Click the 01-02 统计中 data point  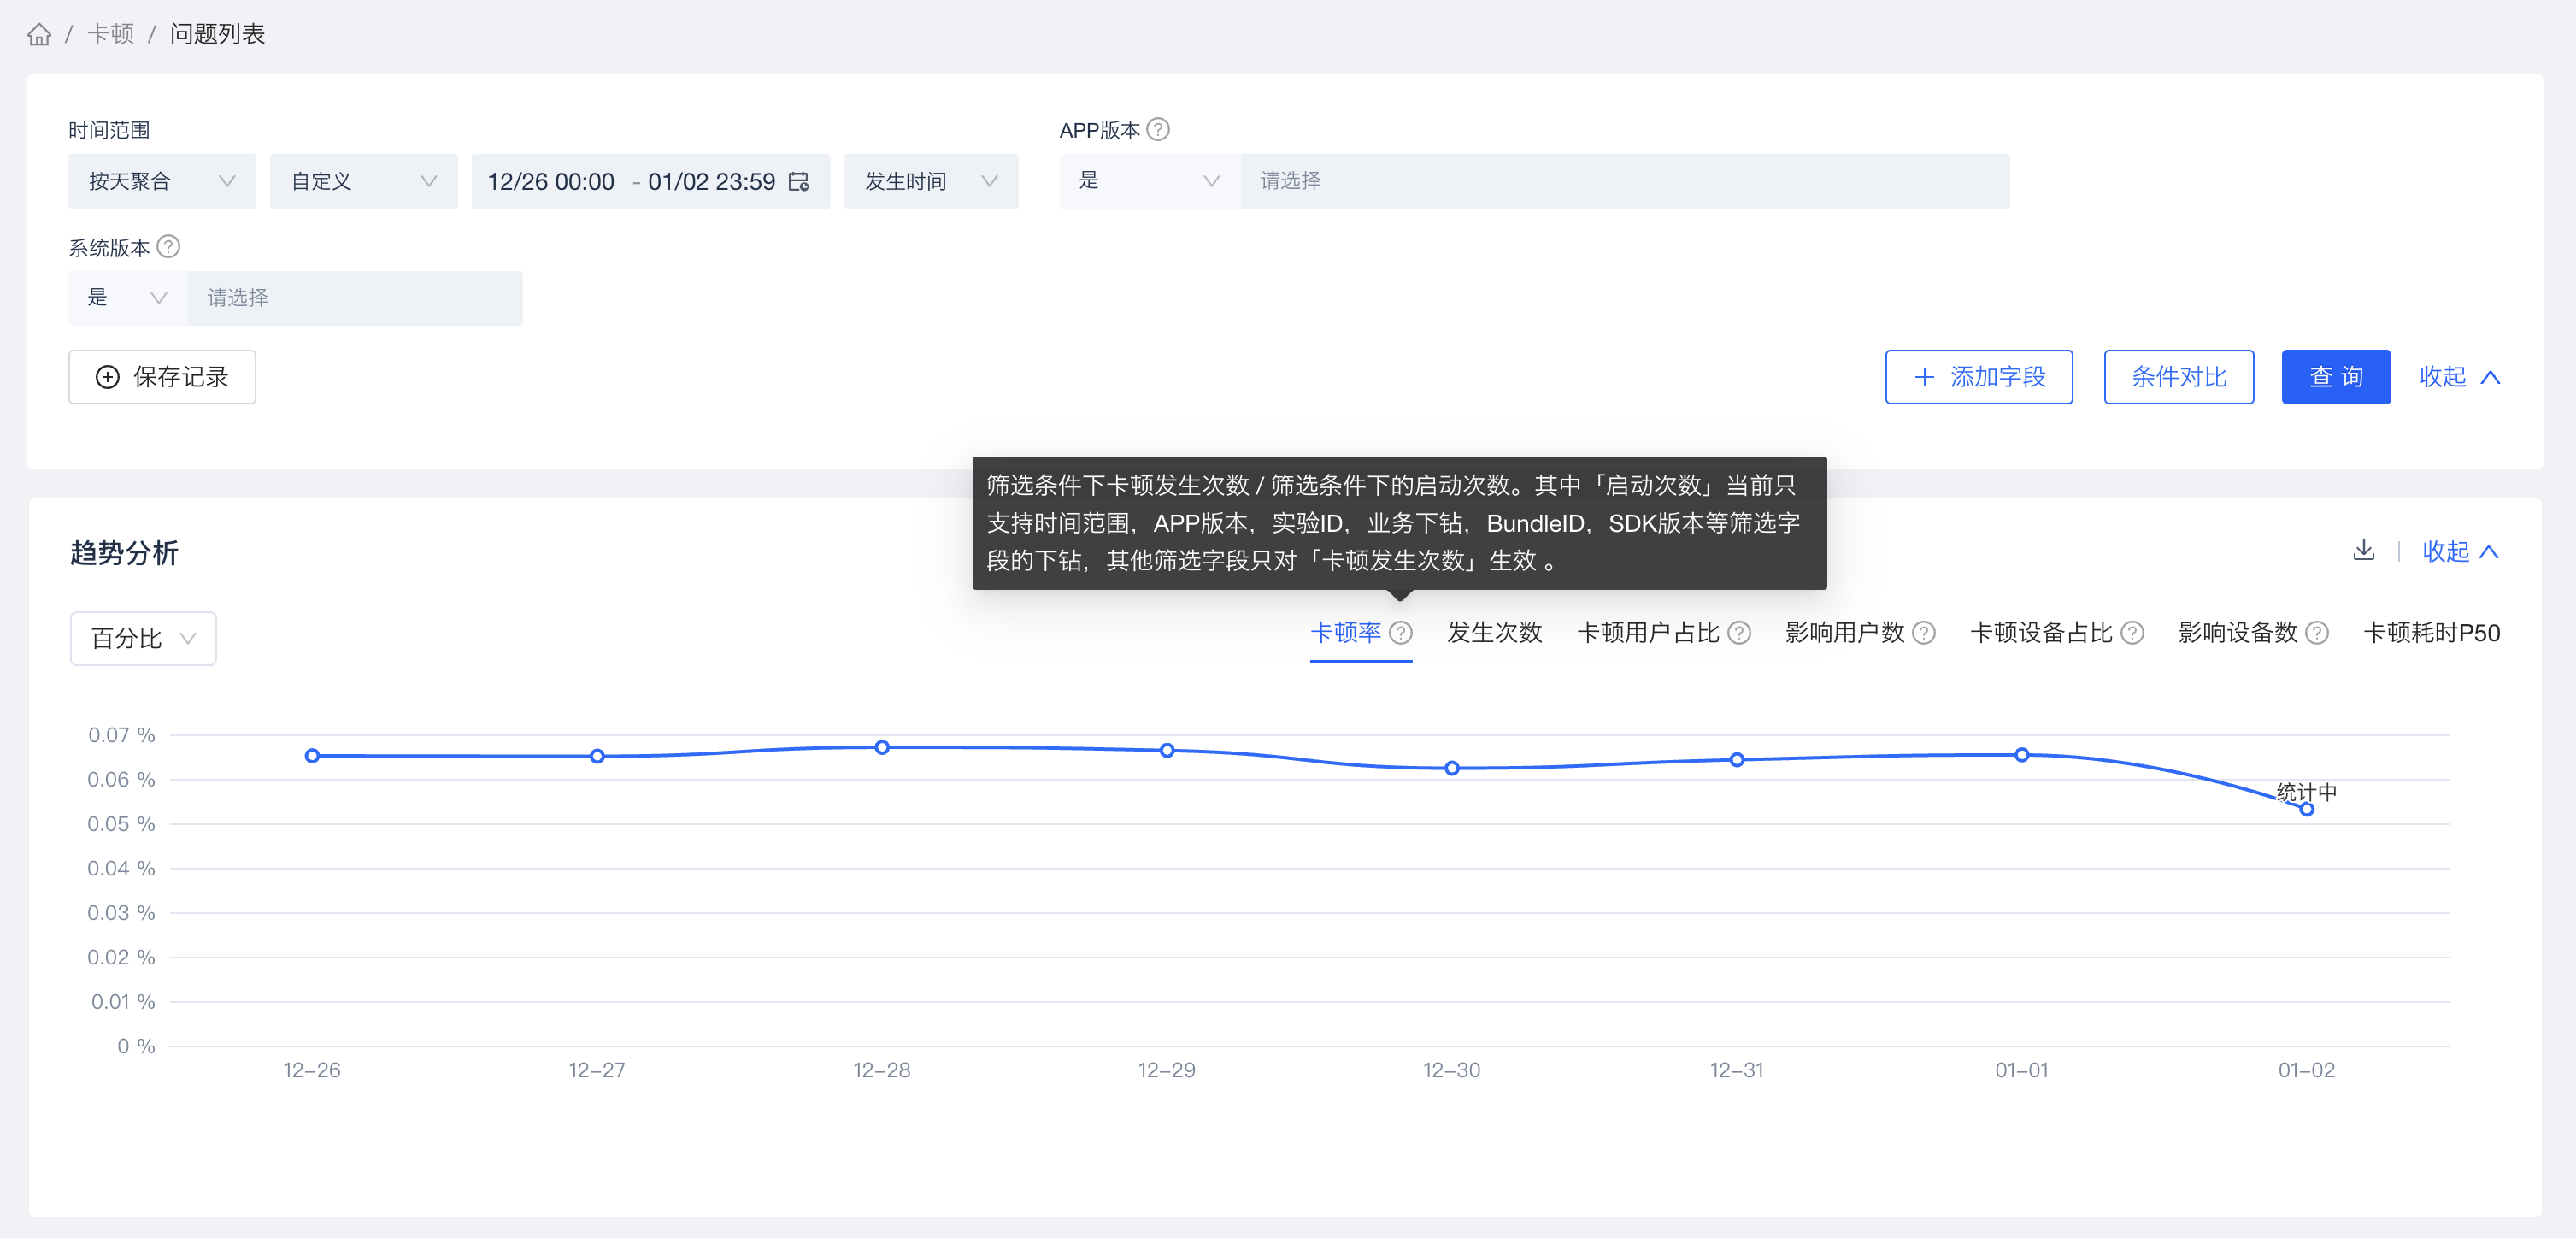tap(2307, 809)
